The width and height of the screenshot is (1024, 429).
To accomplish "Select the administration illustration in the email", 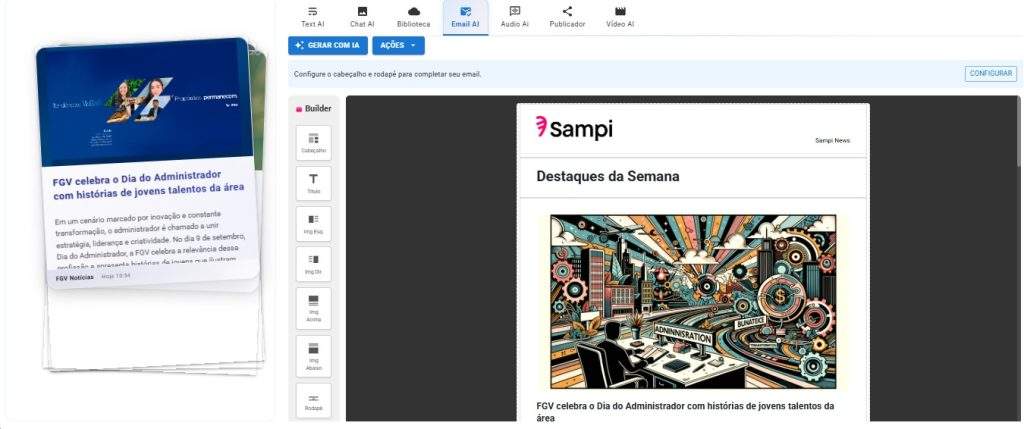I will pyautogui.click(x=693, y=301).
